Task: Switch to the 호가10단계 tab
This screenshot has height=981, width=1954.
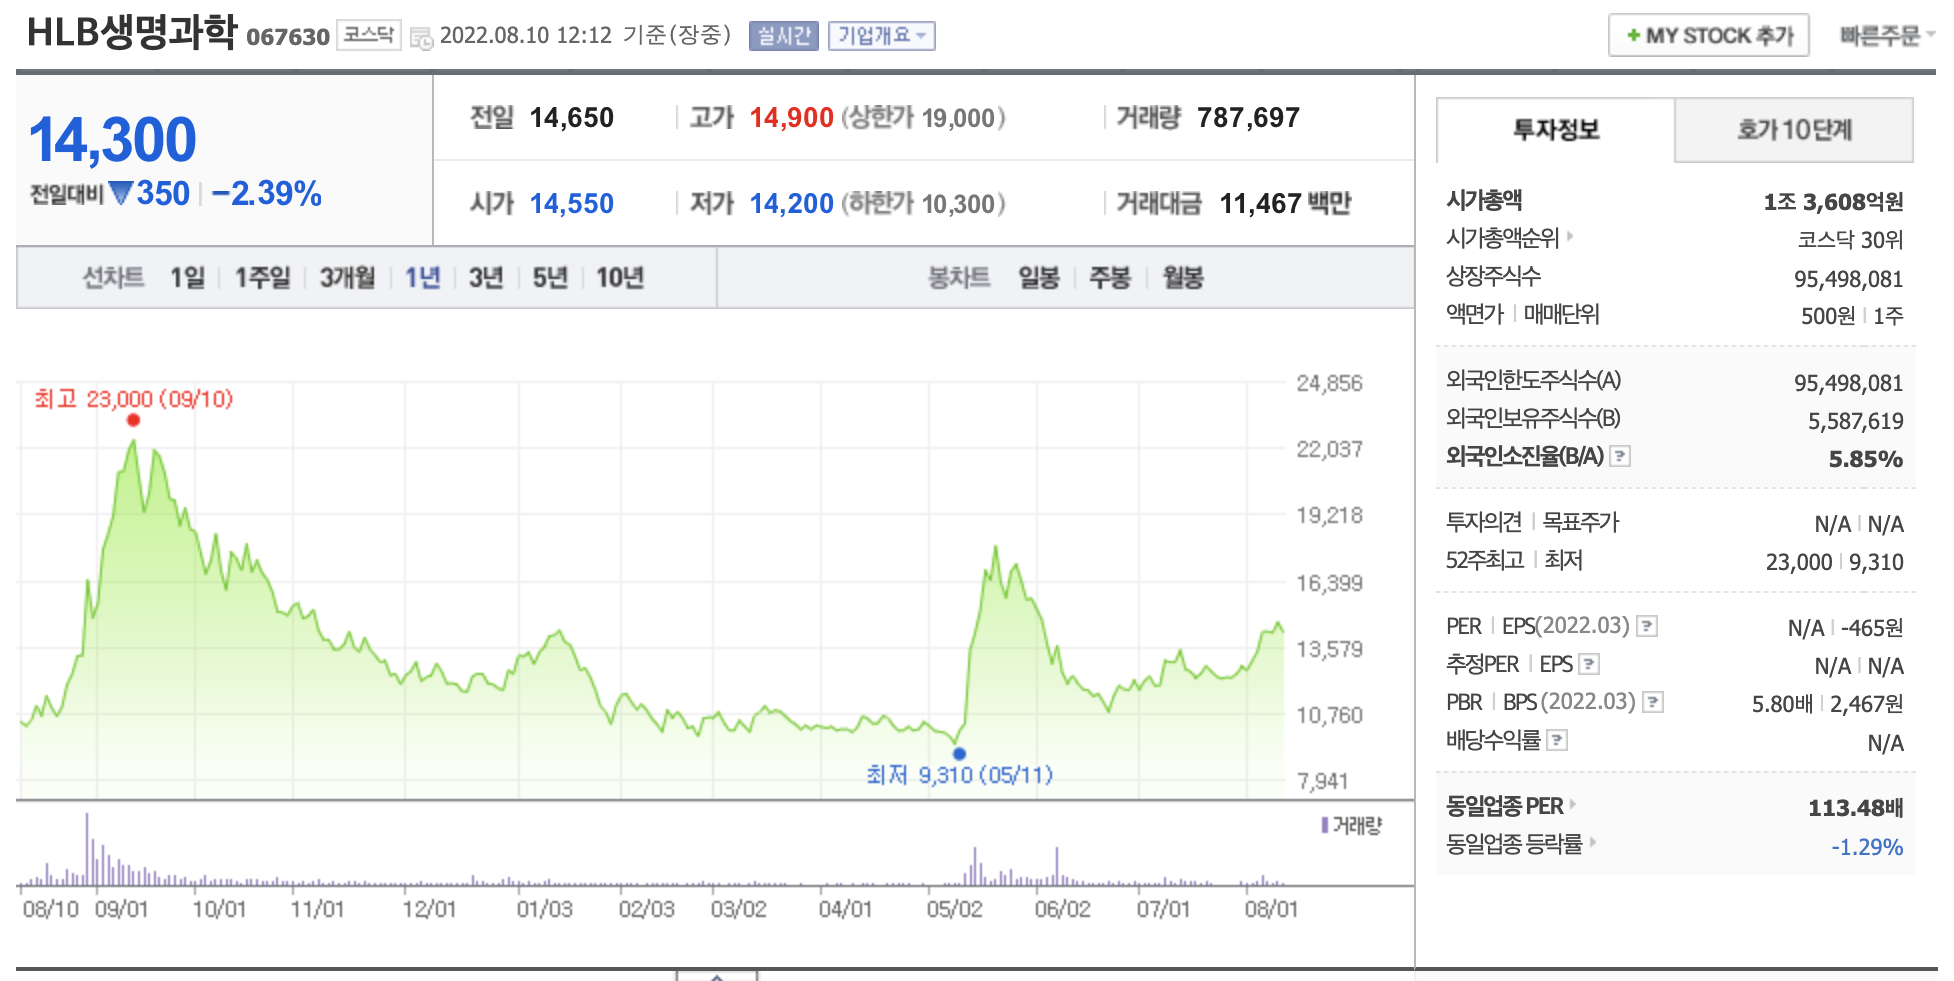Action: point(1794,130)
